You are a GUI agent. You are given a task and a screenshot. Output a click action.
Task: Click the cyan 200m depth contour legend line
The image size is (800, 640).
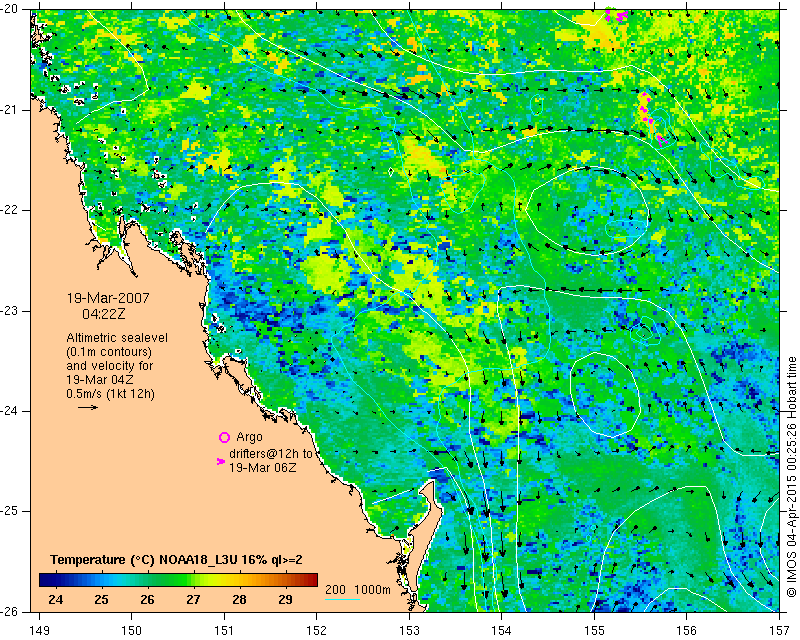pos(342,599)
